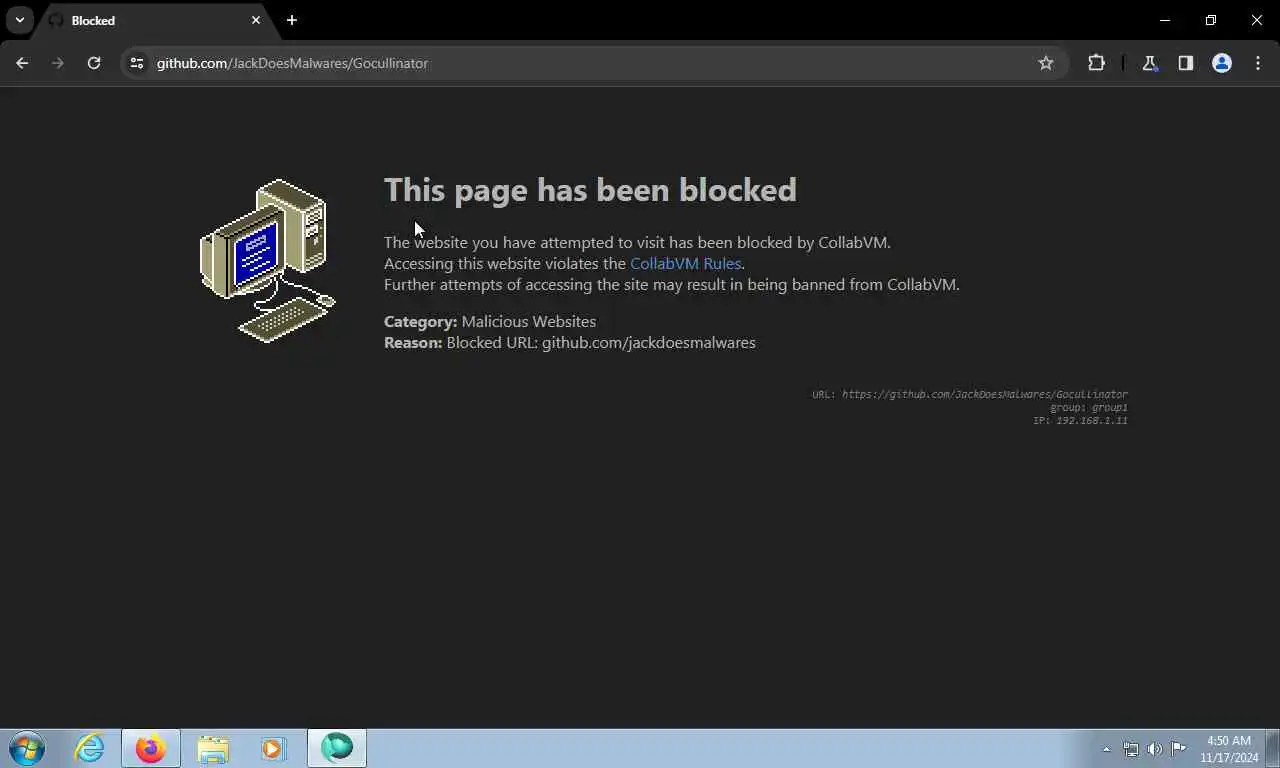The width and height of the screenshot is (1280, 768).
Task: Open the CollabVM Rules link
Action: (685, 263)
